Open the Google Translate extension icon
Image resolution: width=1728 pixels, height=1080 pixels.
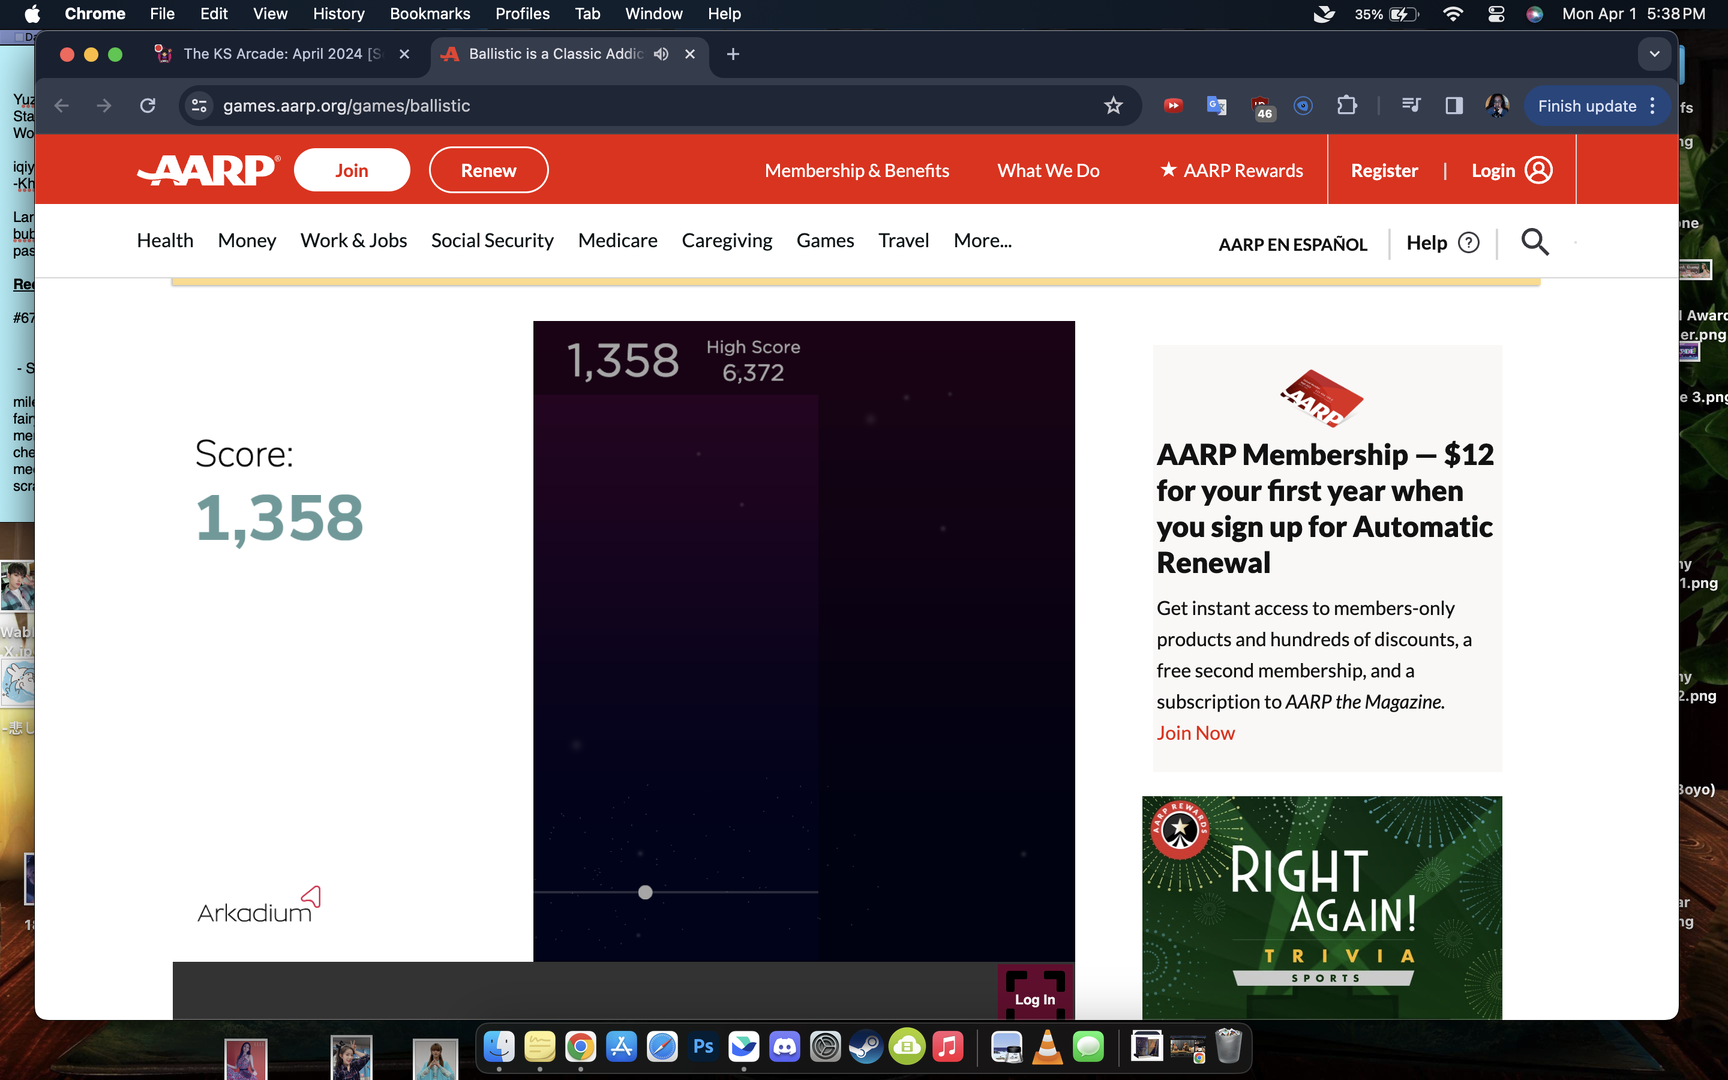click(x=1216, y=106)
